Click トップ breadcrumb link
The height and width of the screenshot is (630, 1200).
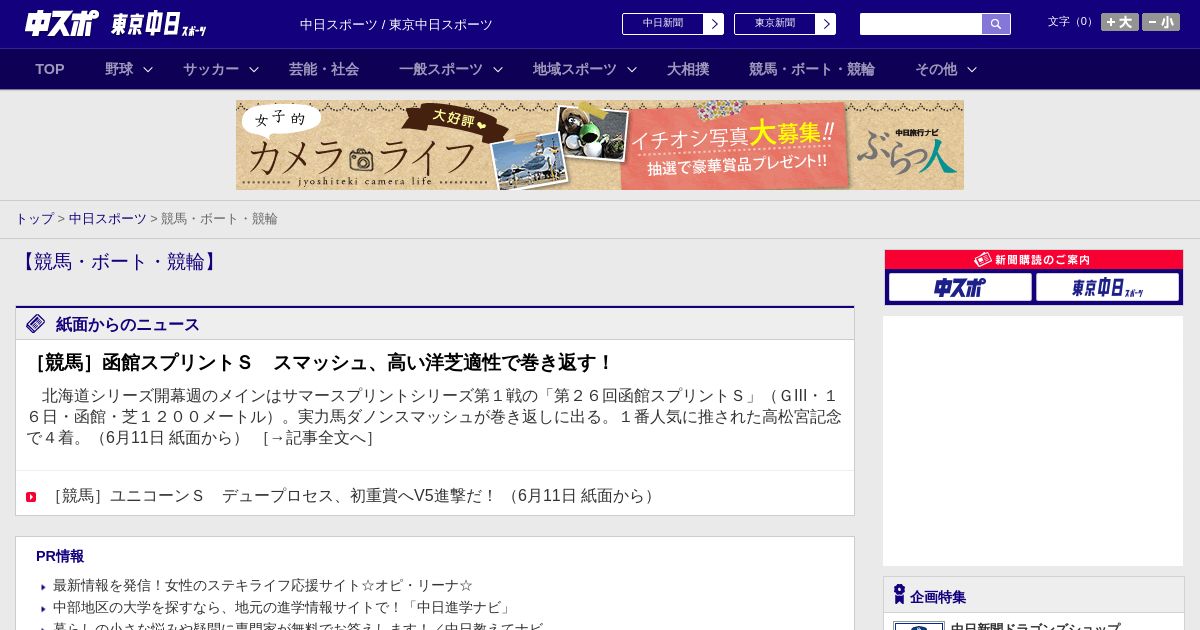point(34,218)
